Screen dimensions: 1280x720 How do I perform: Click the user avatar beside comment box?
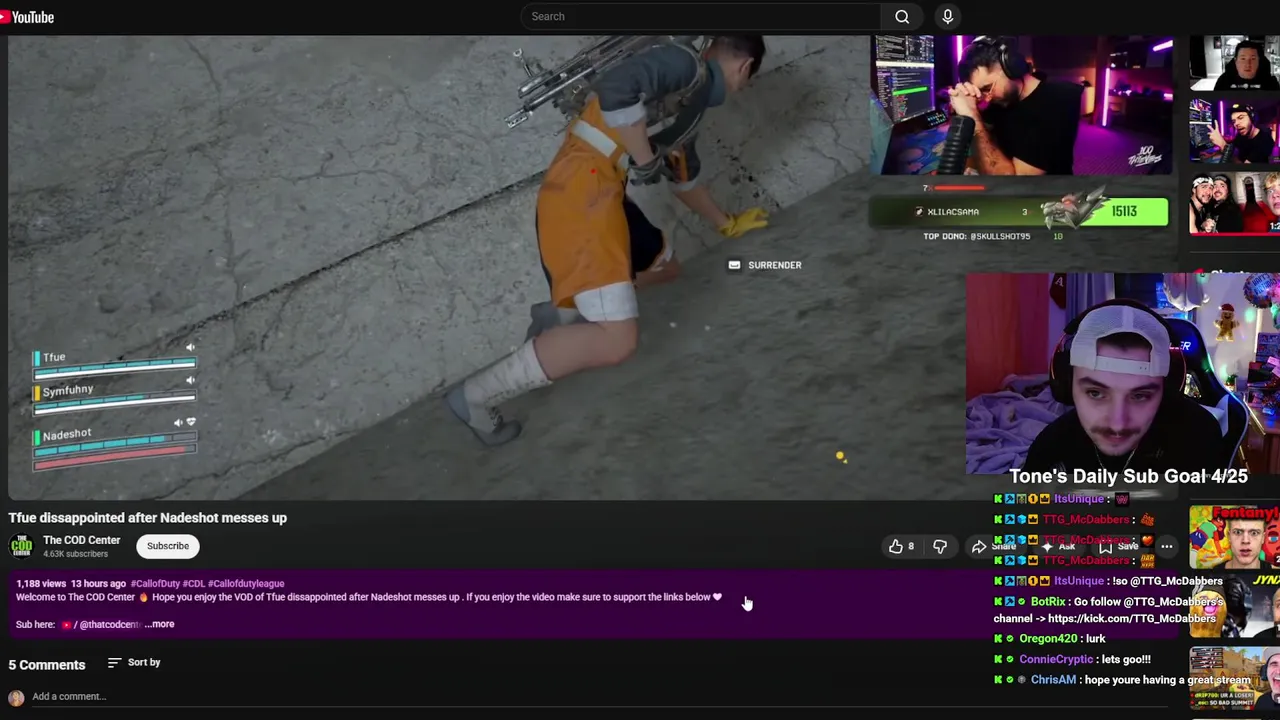(16, 698)
